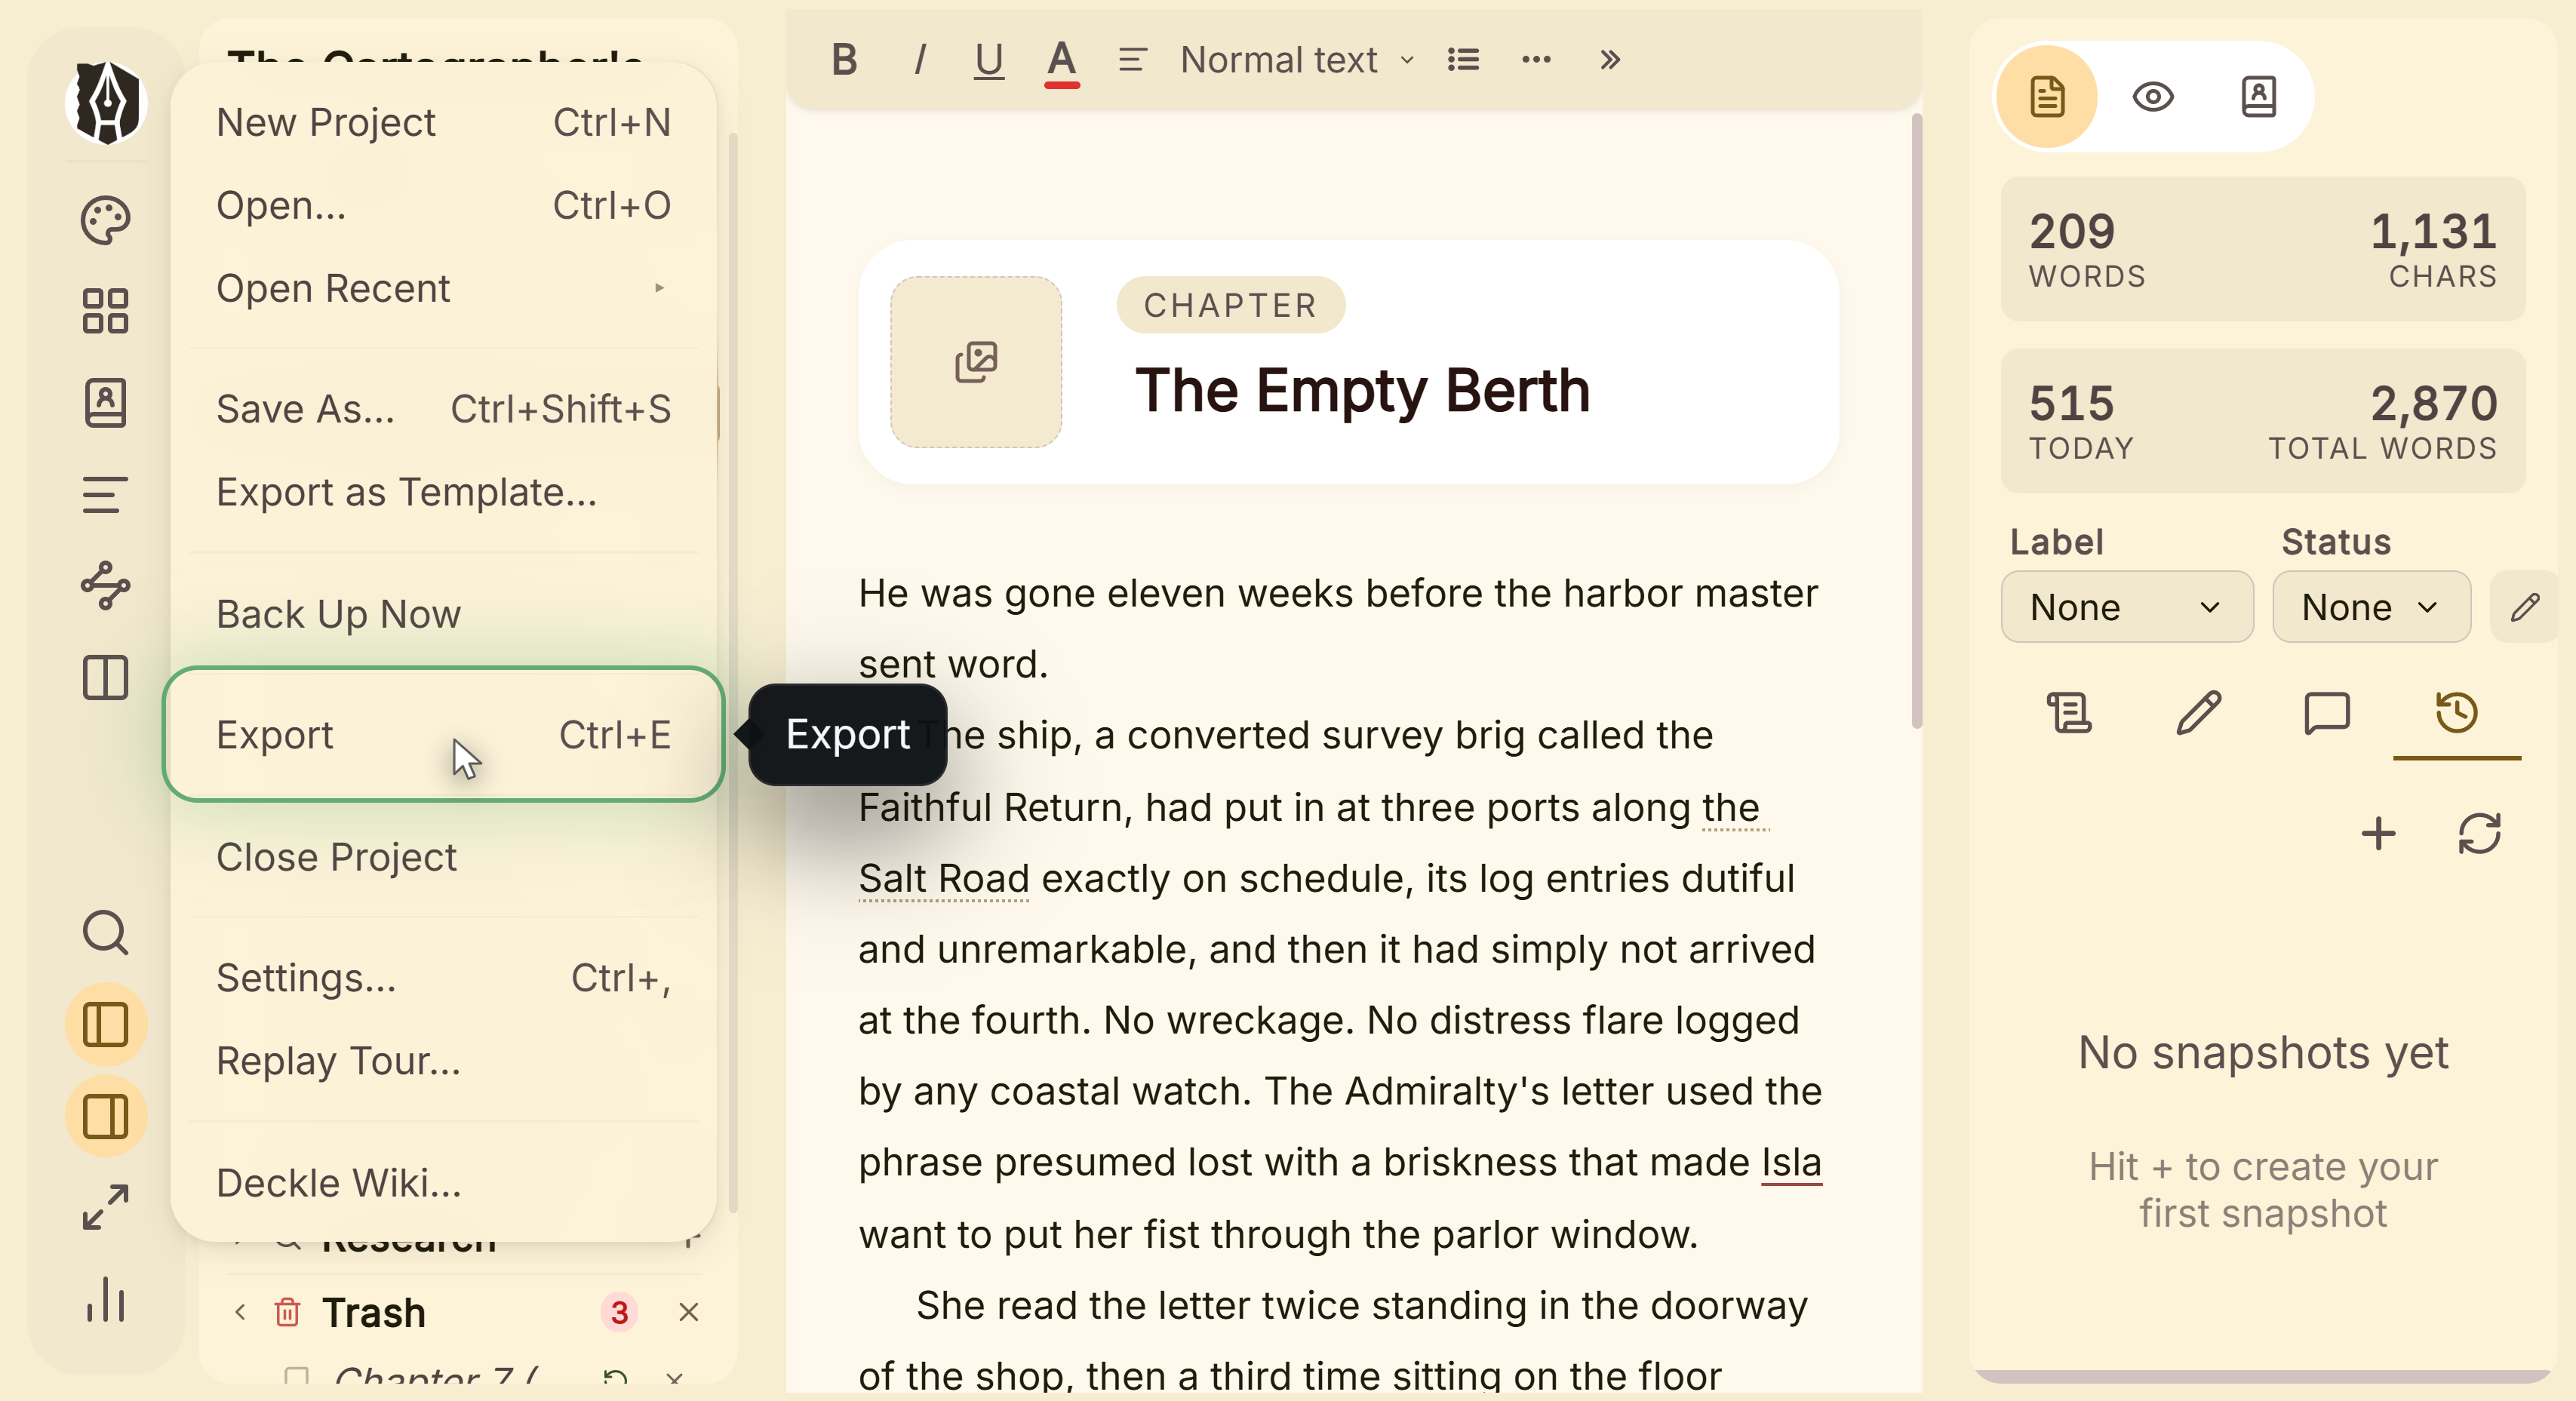Toggle underline formatting
The image size is (2576, 1401).
tap(989, 60)
